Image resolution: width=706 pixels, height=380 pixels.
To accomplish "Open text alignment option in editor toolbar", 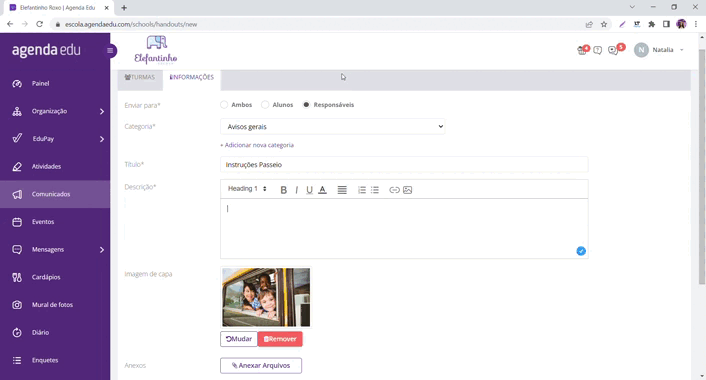I will point(342,190).
